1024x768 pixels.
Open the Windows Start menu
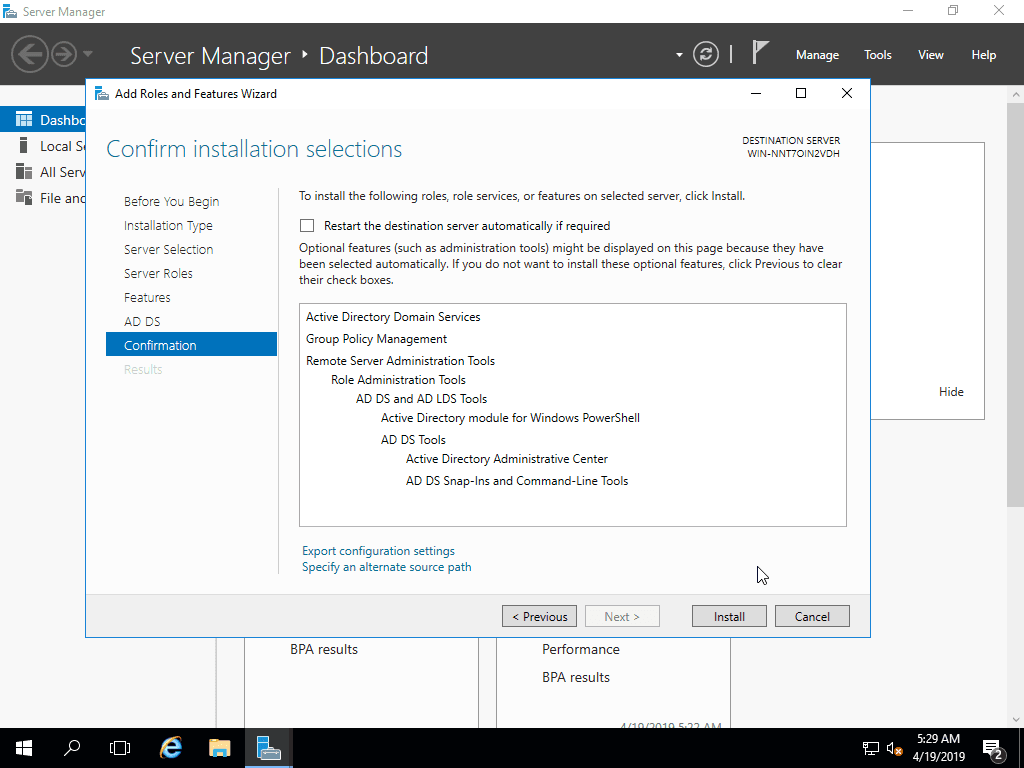pyautogui.click(x=24, y=748)
